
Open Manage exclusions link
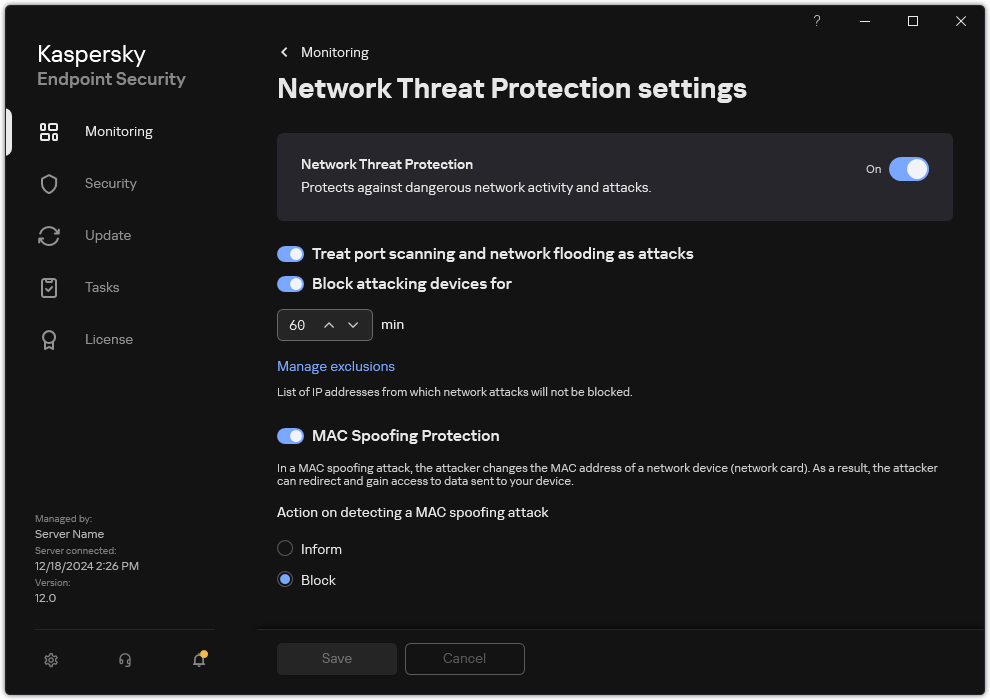(x=336, y=366)
